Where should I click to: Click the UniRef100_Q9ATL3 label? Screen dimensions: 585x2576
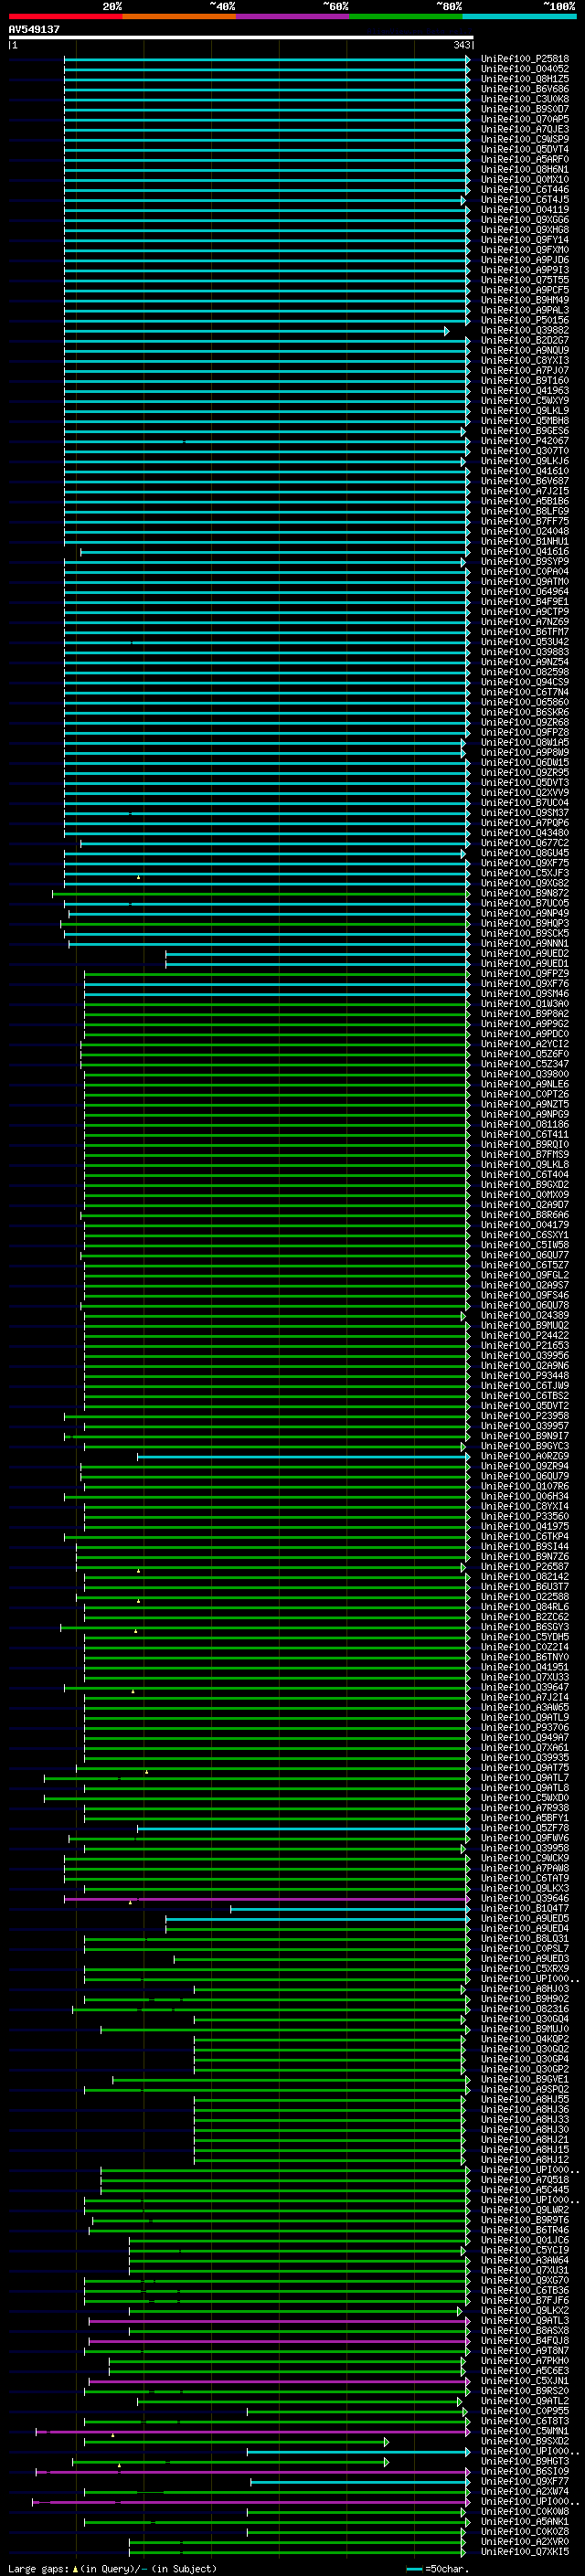click(525, 2320)
